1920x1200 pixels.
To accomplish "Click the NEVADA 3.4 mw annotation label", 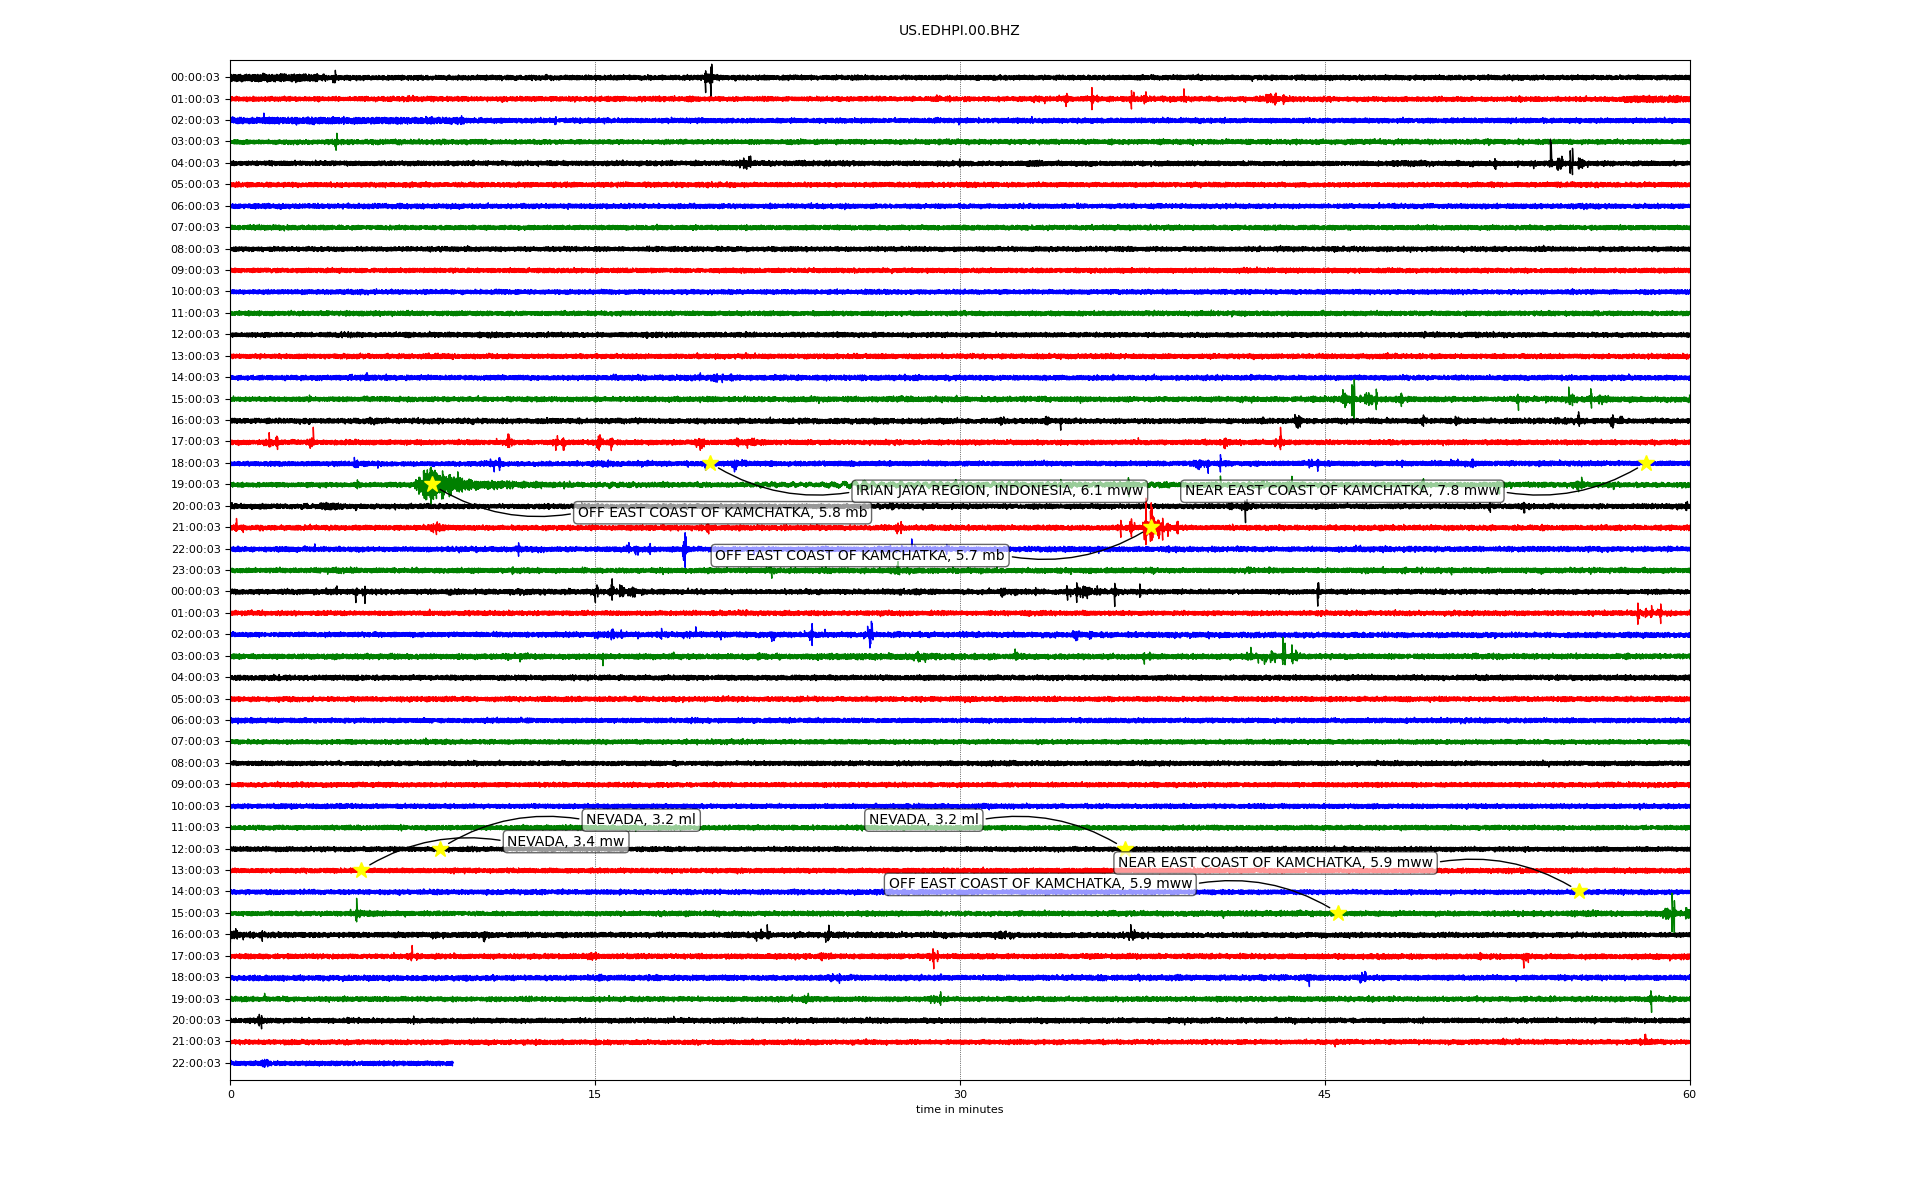I will (x=565, y=842).
